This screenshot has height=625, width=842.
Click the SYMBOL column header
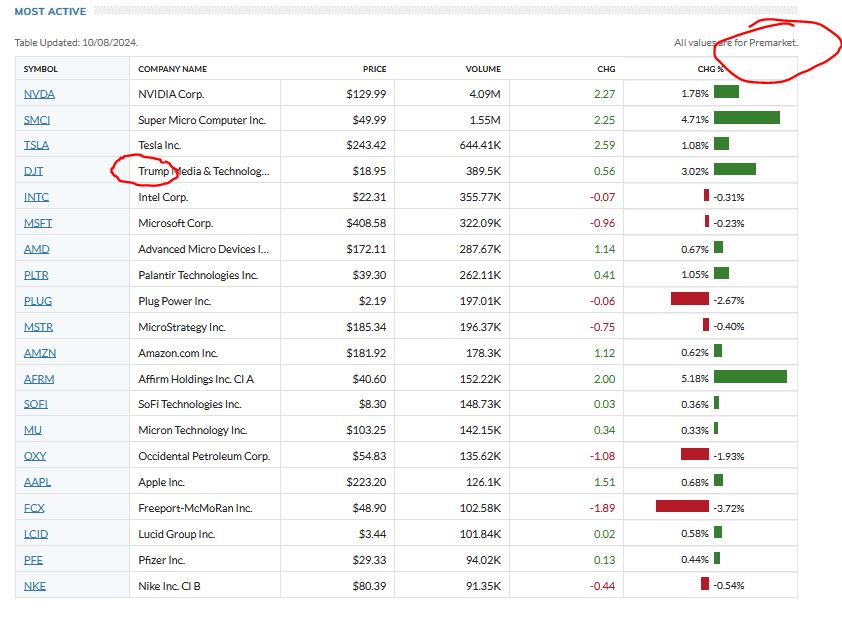point(41,69)
